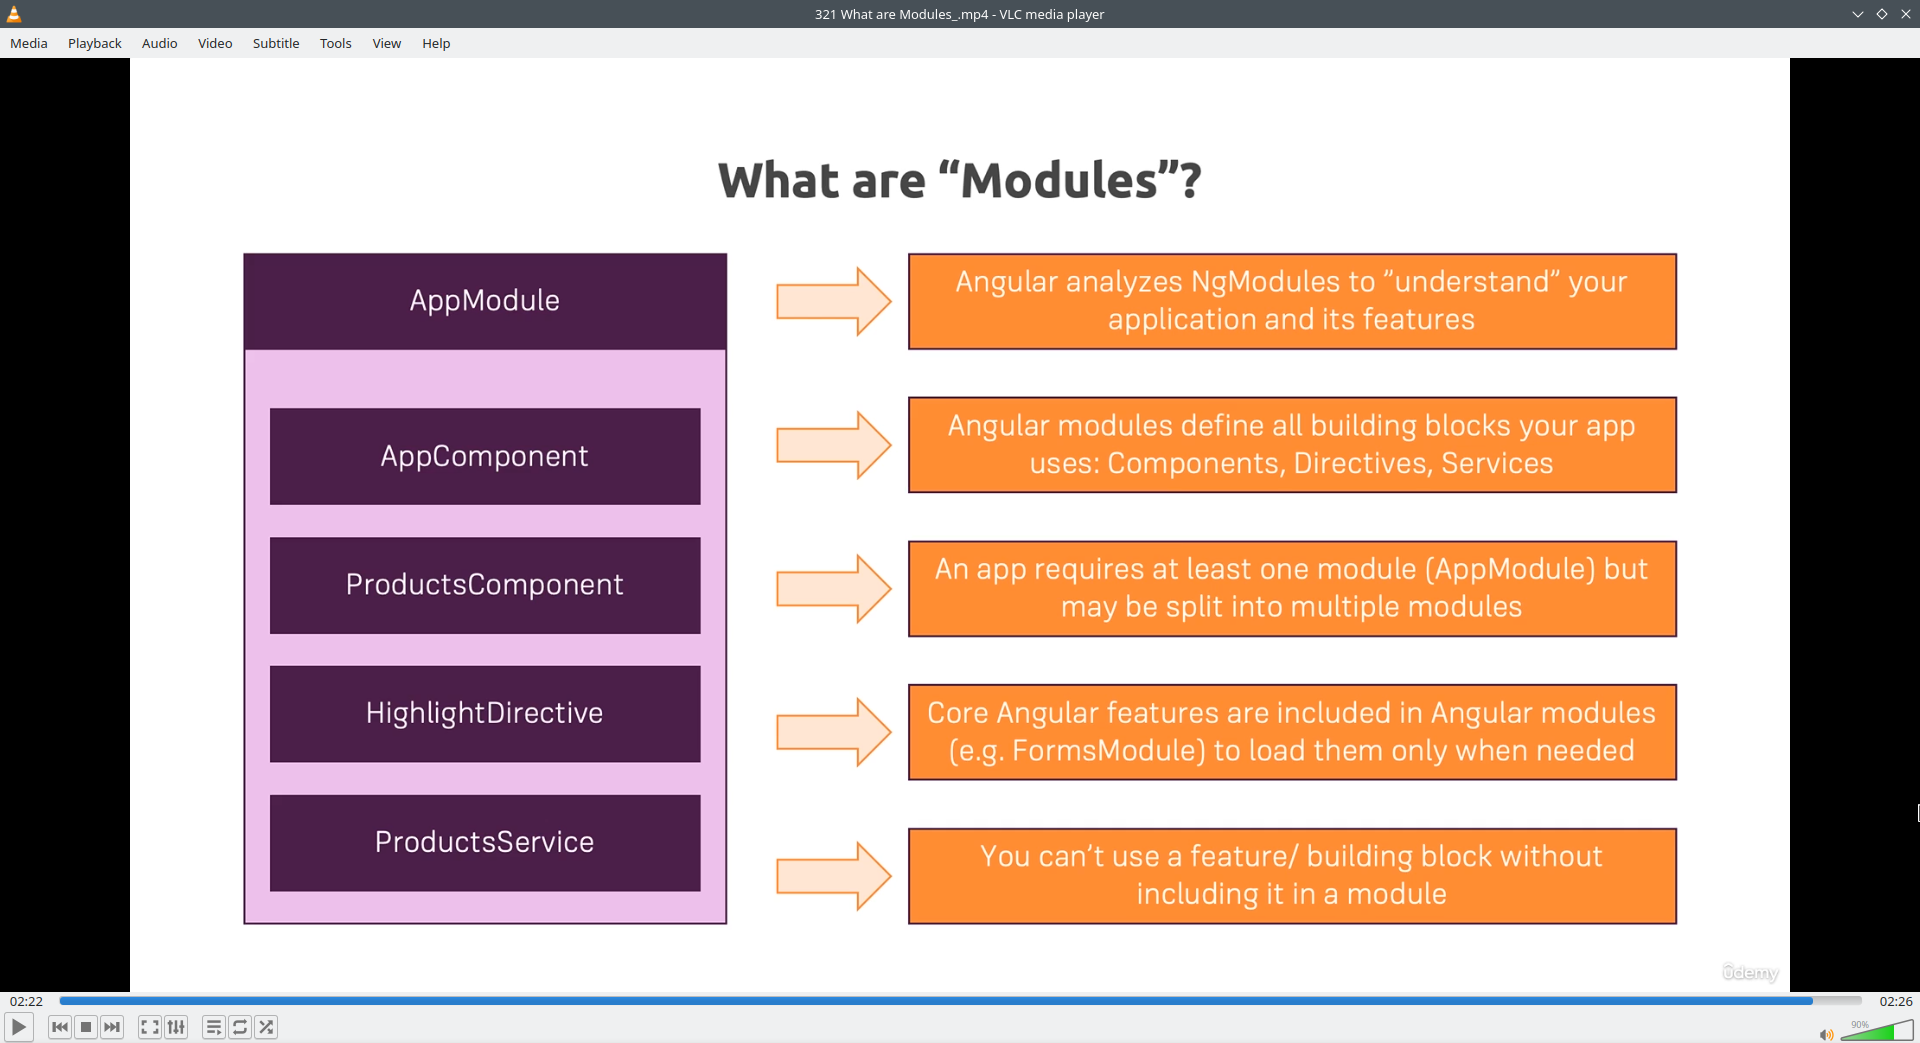
Task: Click the "You can't use a feature" box
Action: [1292, 876]
